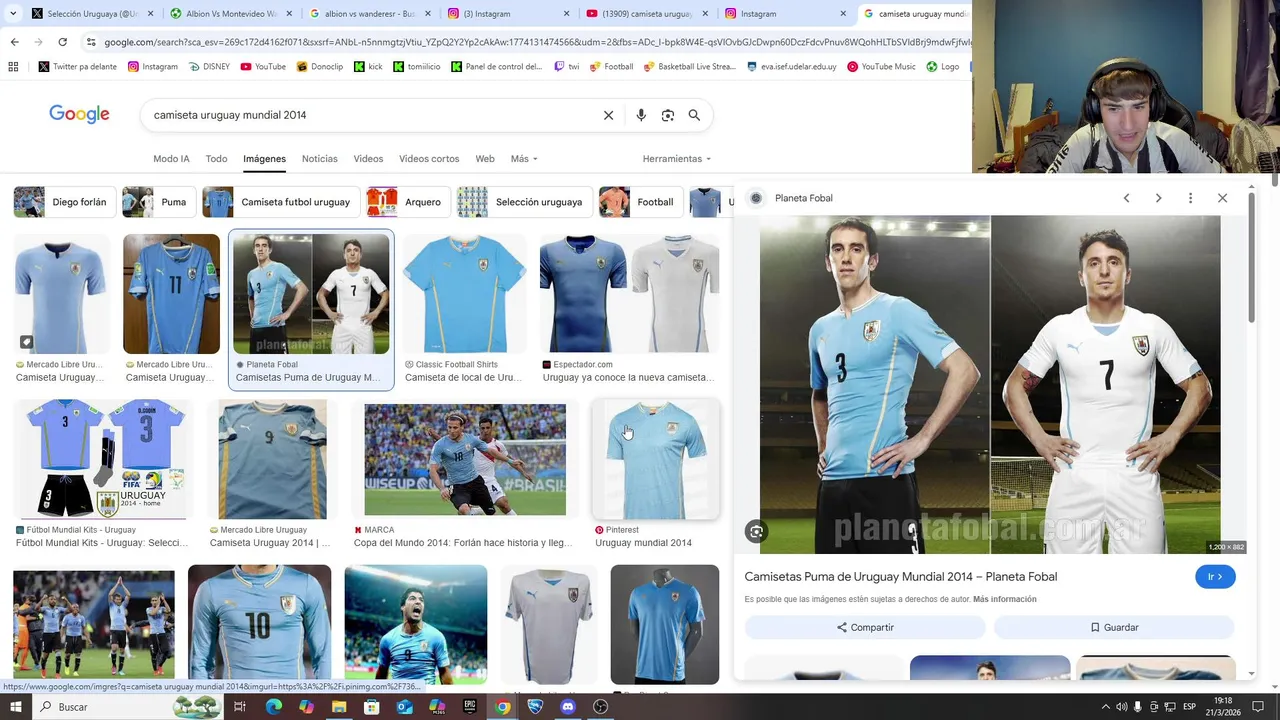Reload the page in Chrome
Viewport: 1280px width, 720px height.
click(62, 42)
